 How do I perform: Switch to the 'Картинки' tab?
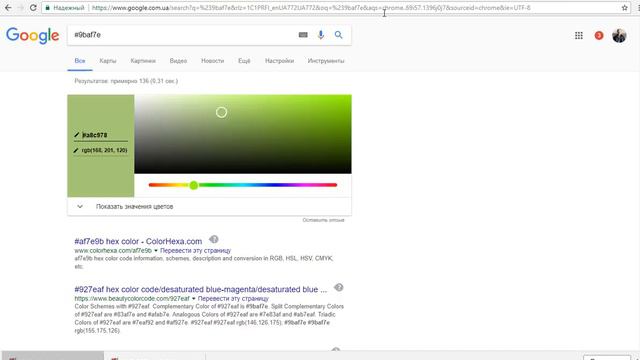pyautogui.click(x=143, y=61)
